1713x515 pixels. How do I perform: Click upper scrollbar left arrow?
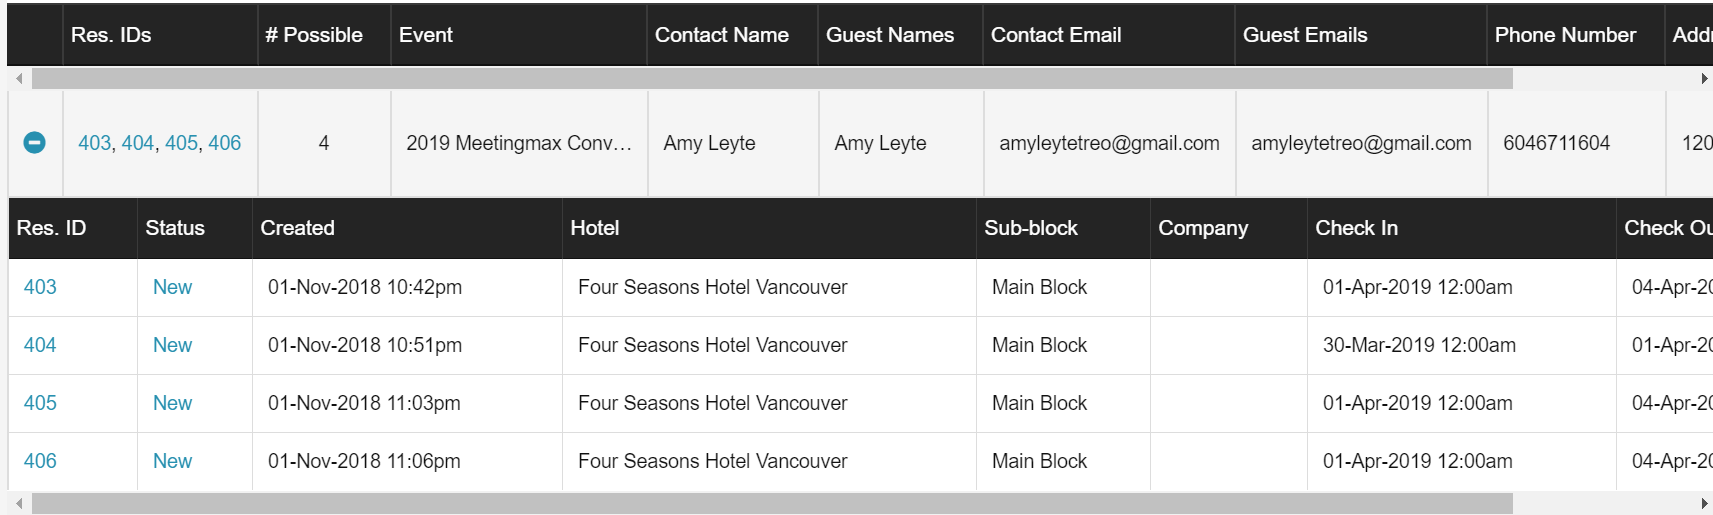tap(18, 79)
